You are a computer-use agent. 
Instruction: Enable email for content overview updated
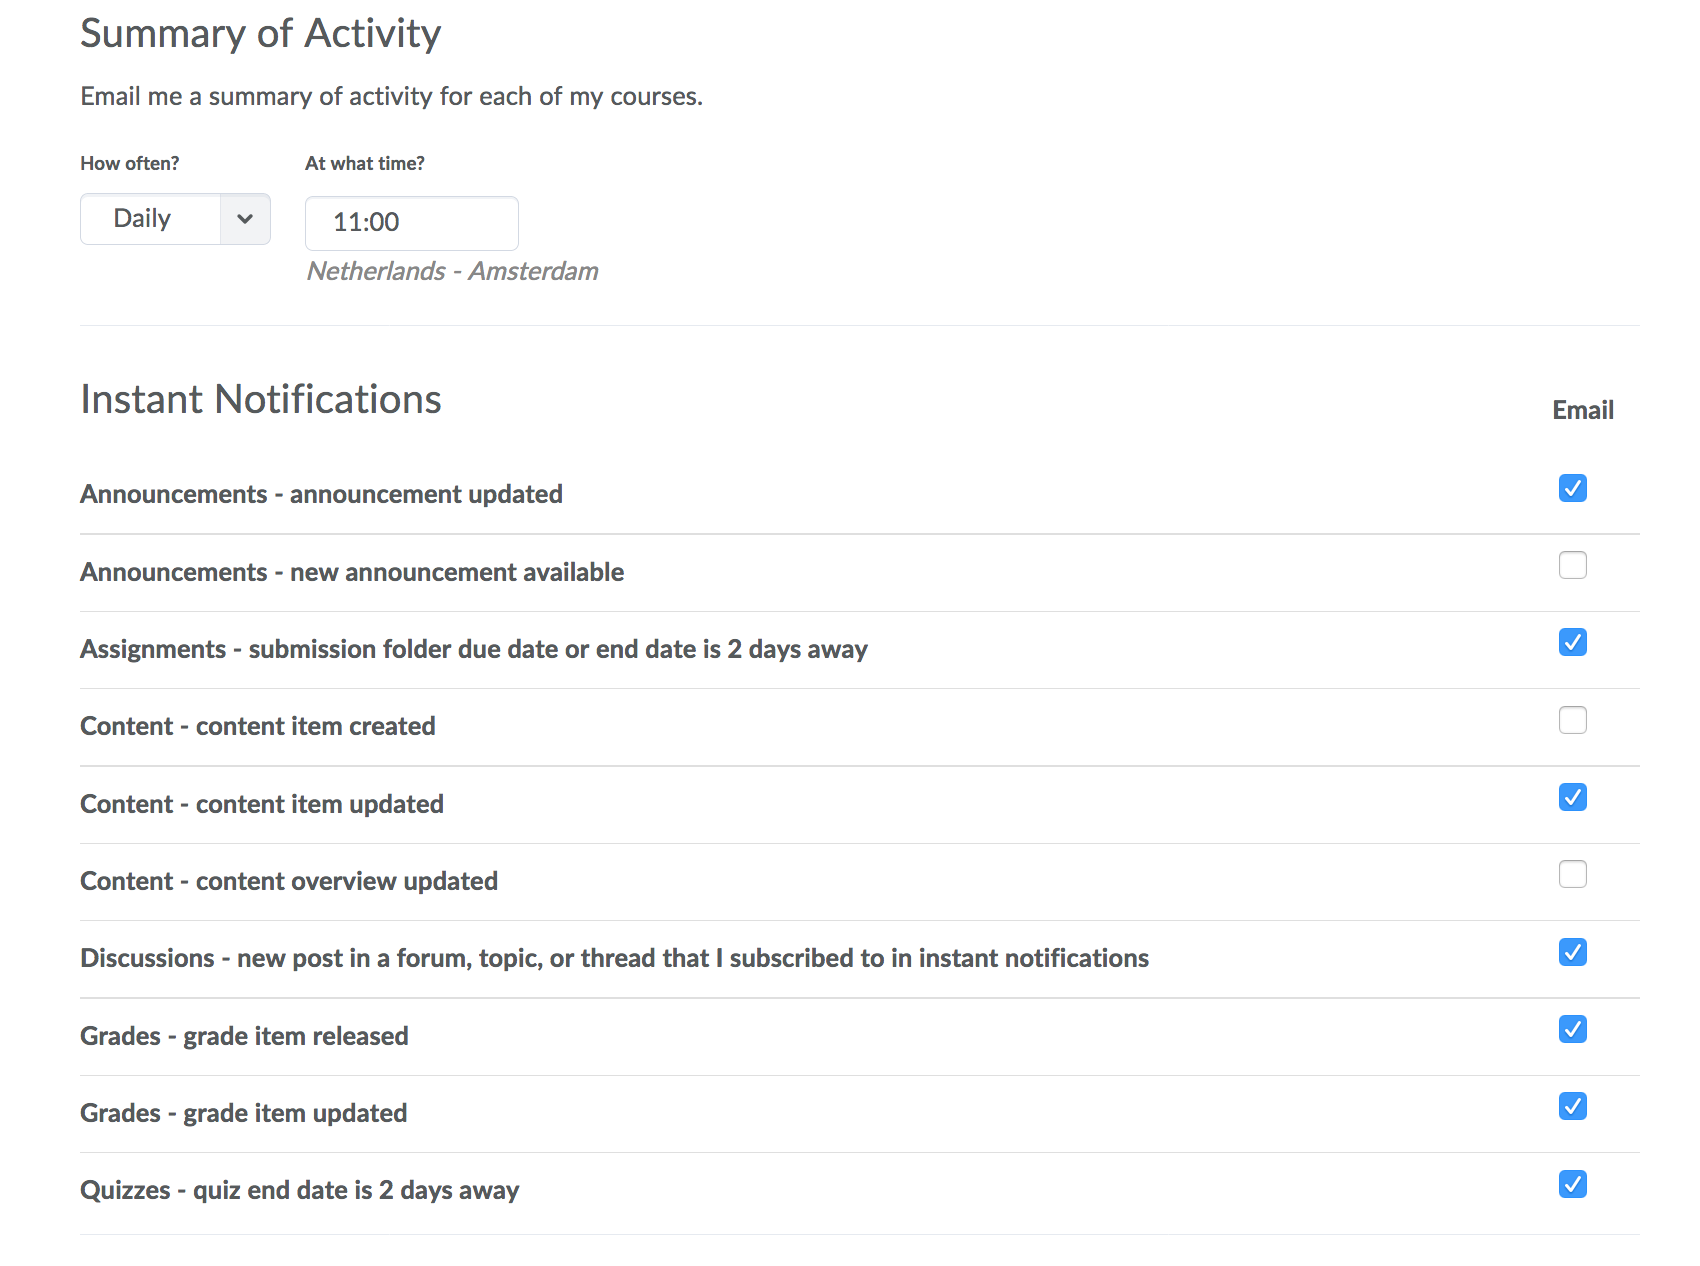tap(1572, 874)
